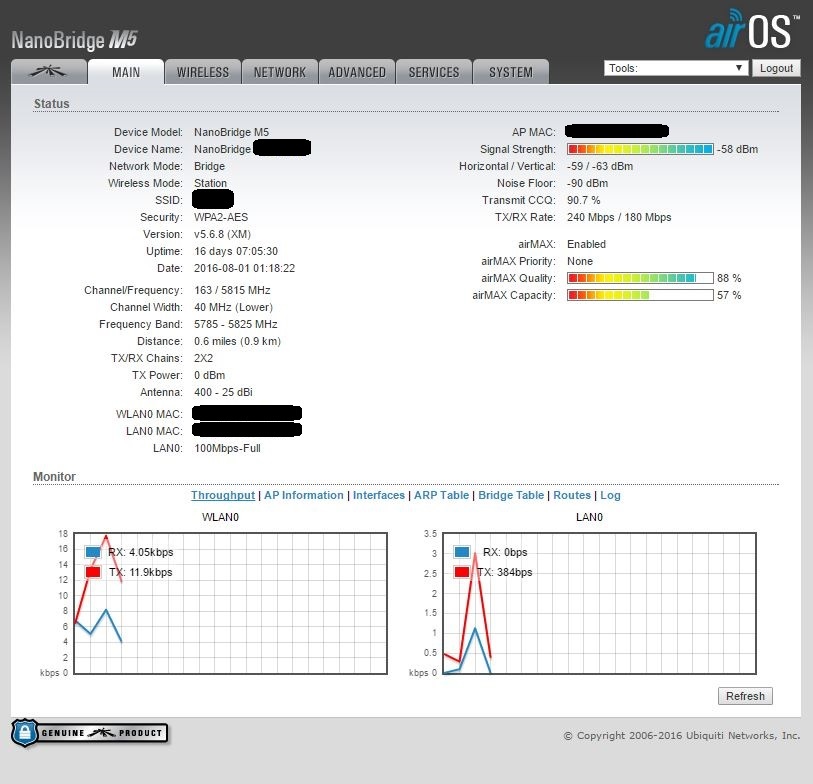Open the WIRELESS tab
813x784 pixels.
point(203,72)
